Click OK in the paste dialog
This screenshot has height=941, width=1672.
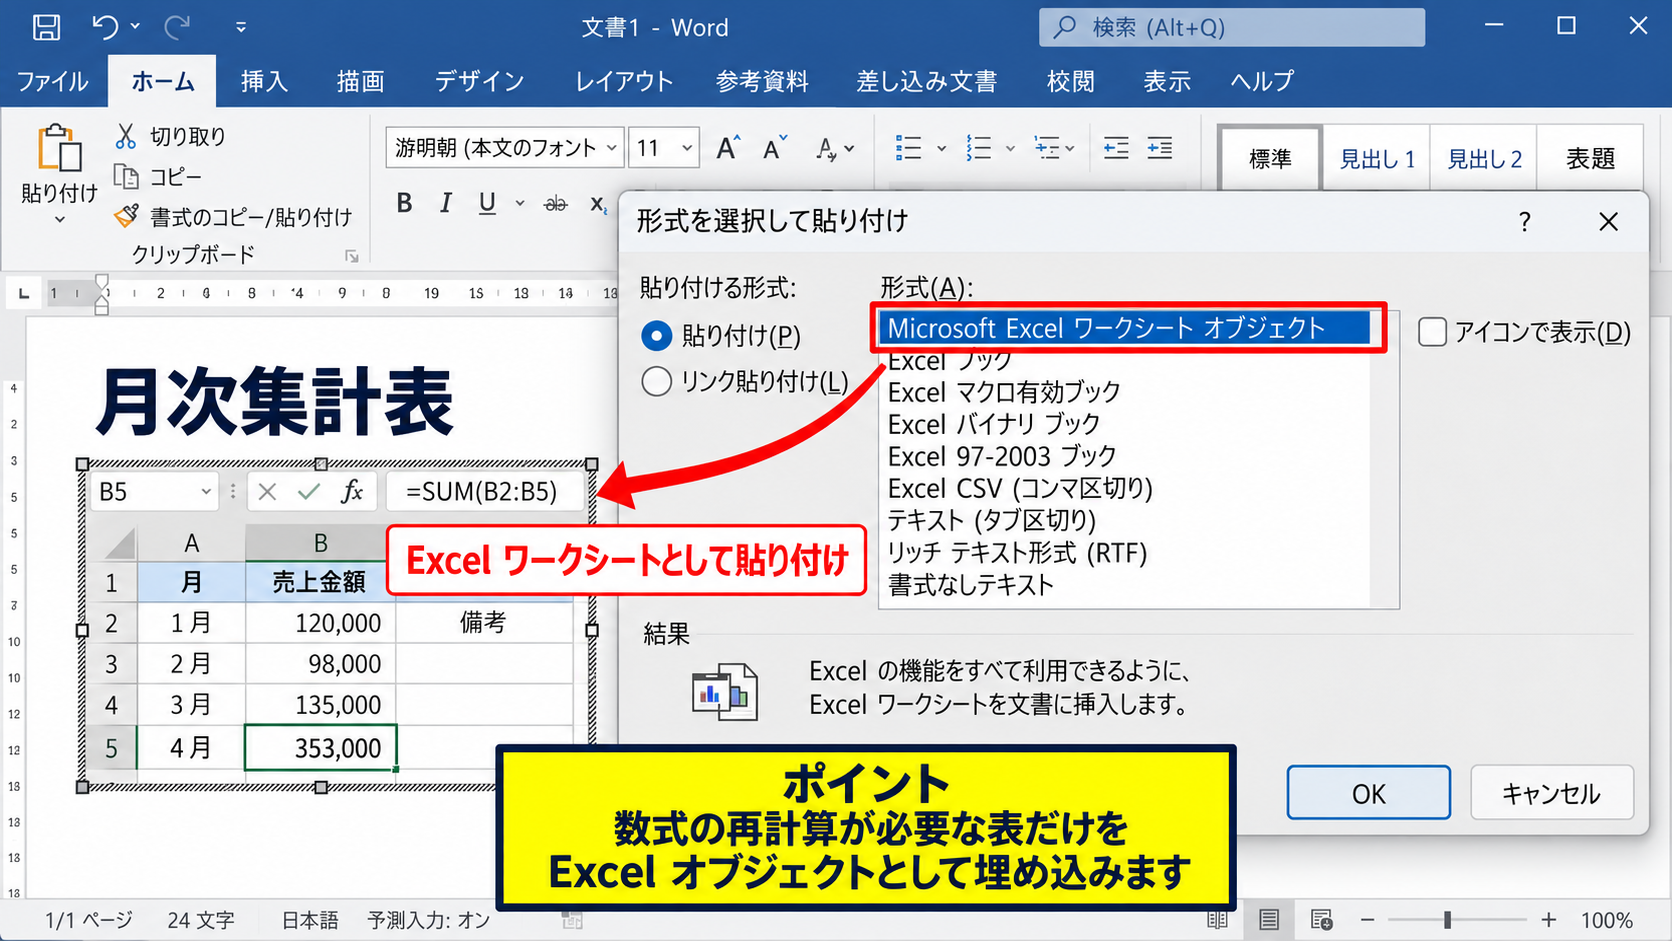point(1368,793)
